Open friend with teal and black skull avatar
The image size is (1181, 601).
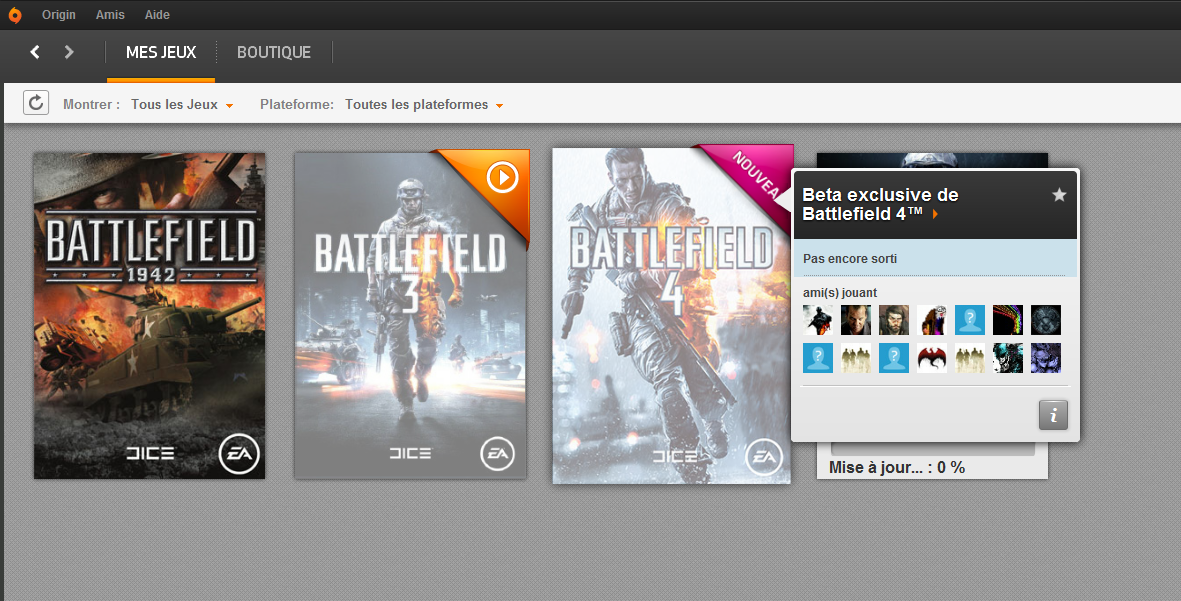(1008, 358)
